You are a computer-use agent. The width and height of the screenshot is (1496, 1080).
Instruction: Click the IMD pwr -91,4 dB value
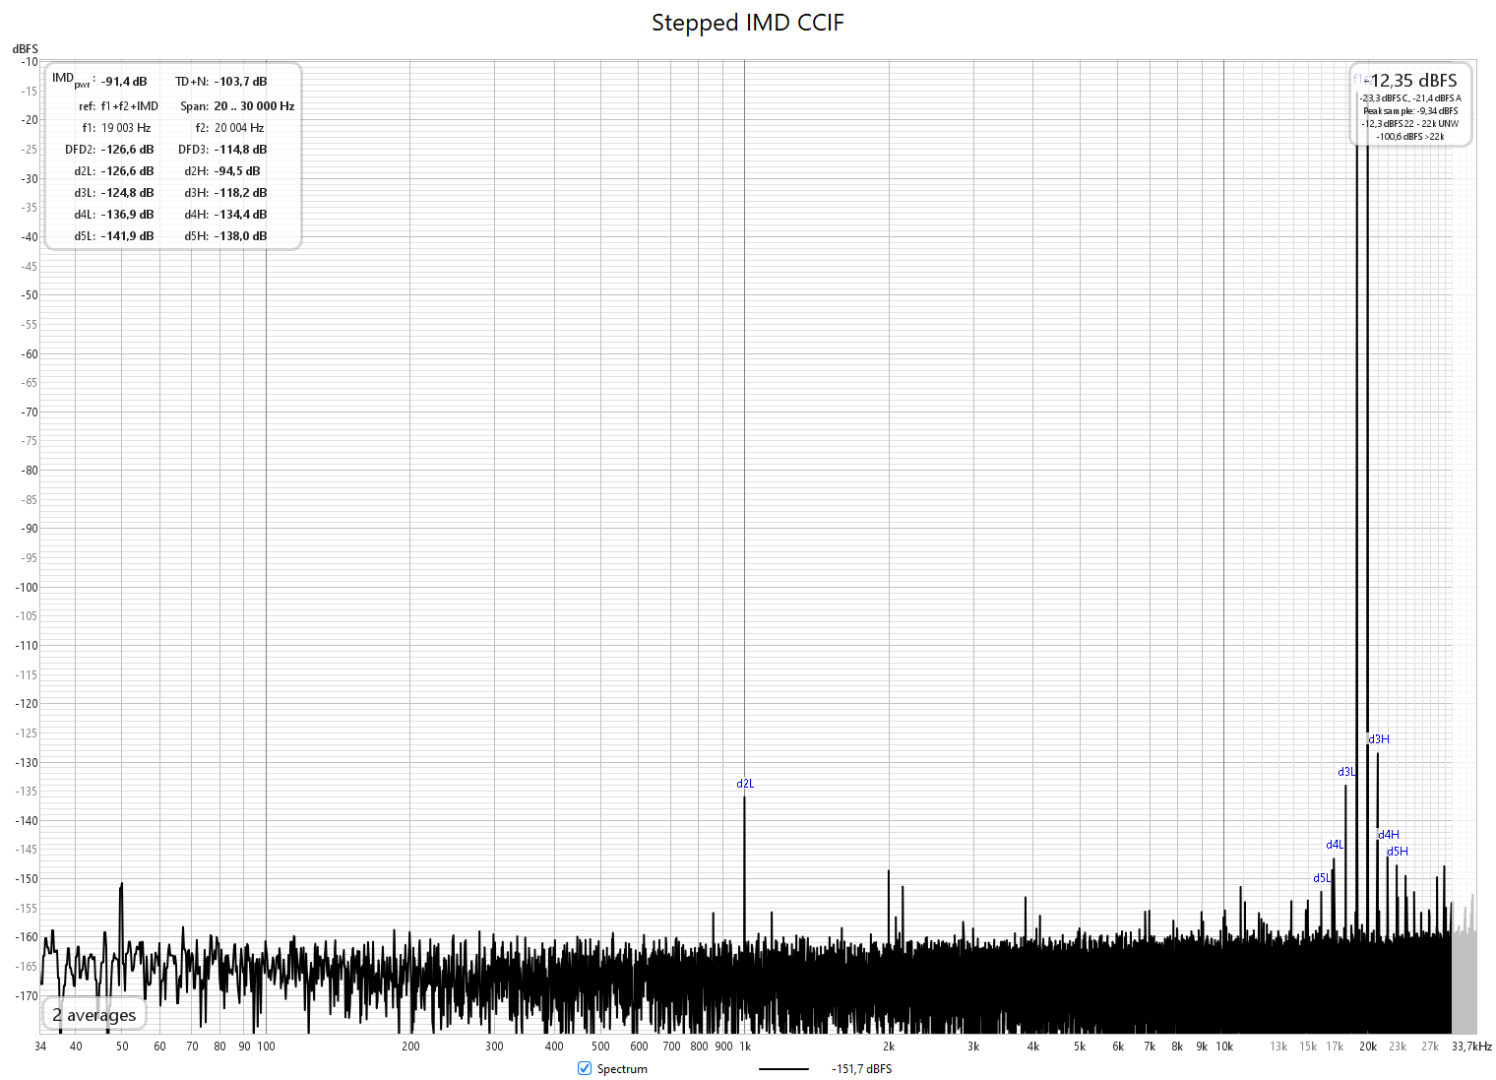(x=124, y=82)
